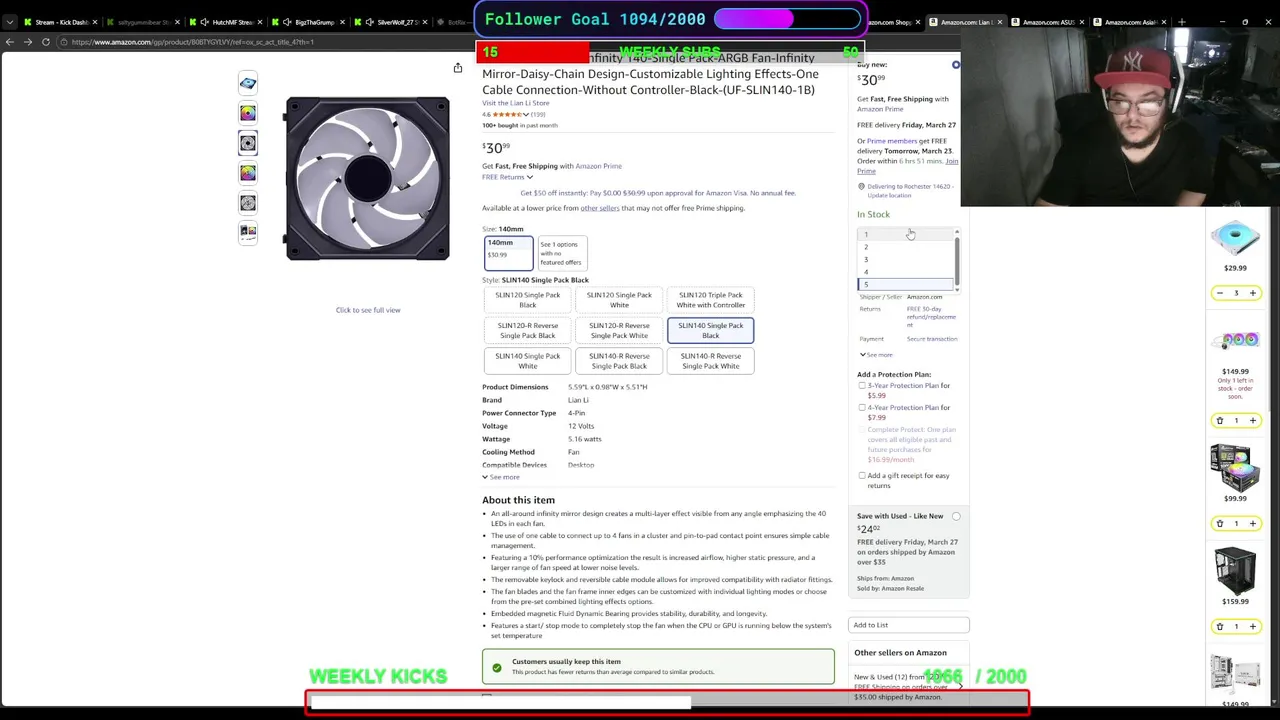
Task: Select Save with Used - Like New option
Action: point(956,516)
